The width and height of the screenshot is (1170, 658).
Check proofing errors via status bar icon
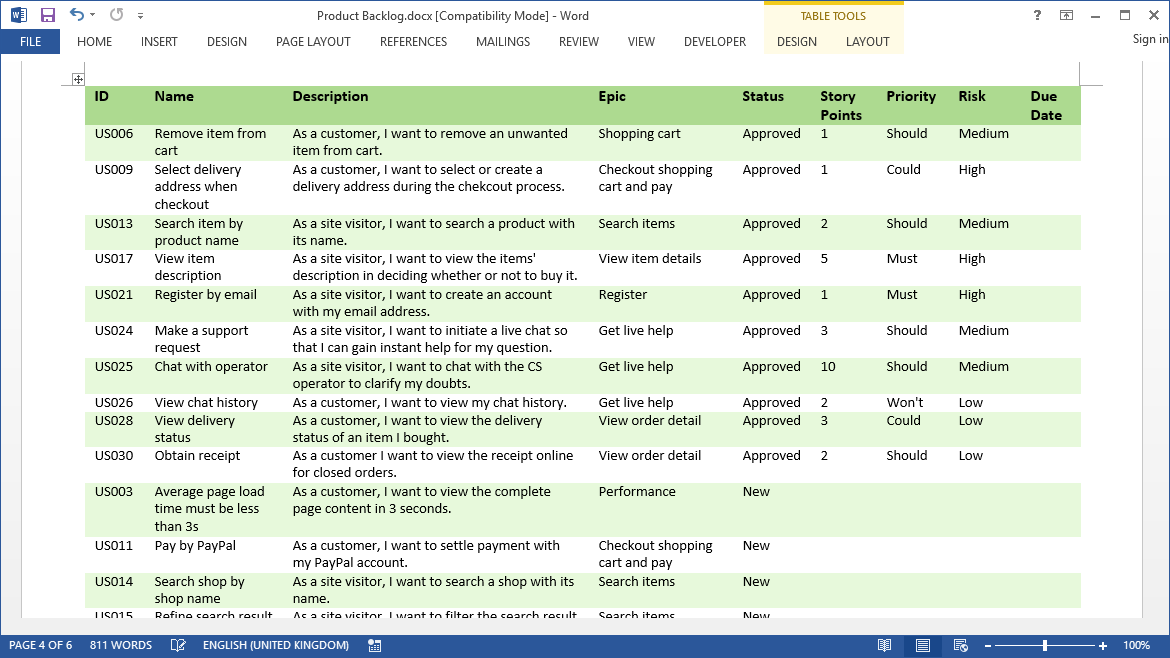tap(178, 645)
